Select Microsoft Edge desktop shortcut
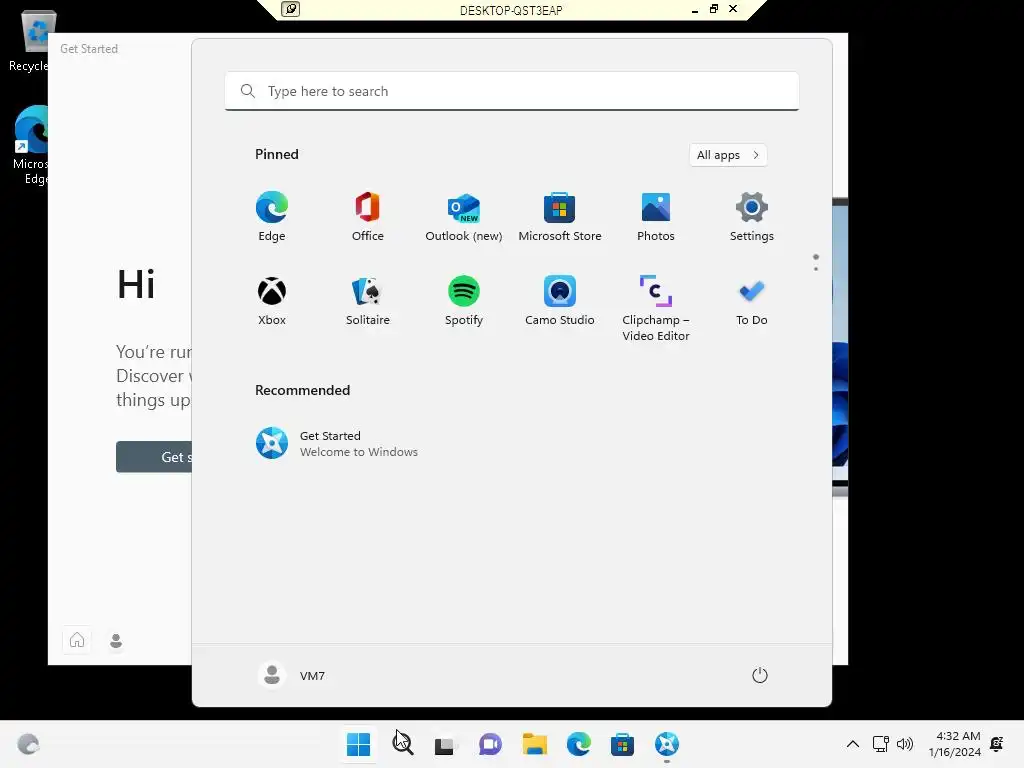This screenshot has height=768, width=1024. click(30, 145)
